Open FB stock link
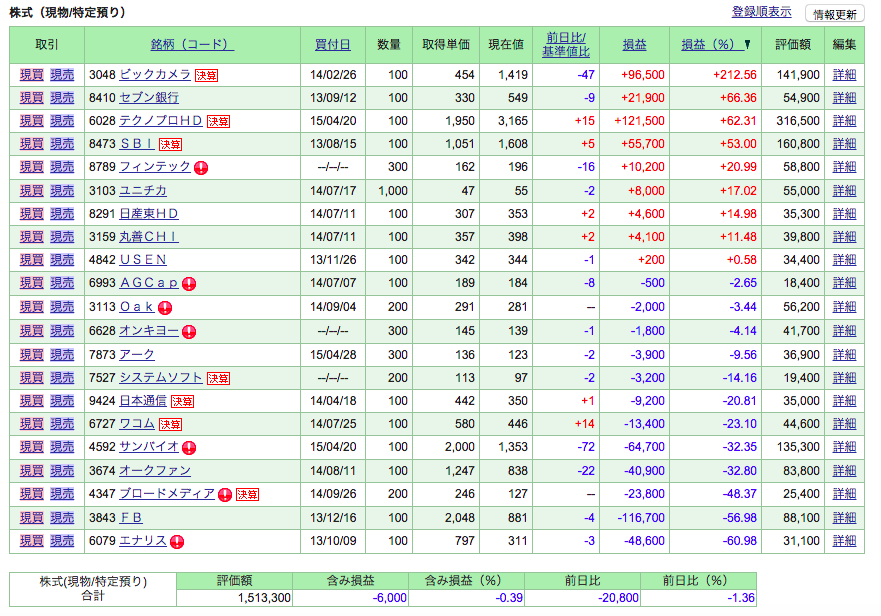This screenshot has height=616, width=881. pos(131,518)
